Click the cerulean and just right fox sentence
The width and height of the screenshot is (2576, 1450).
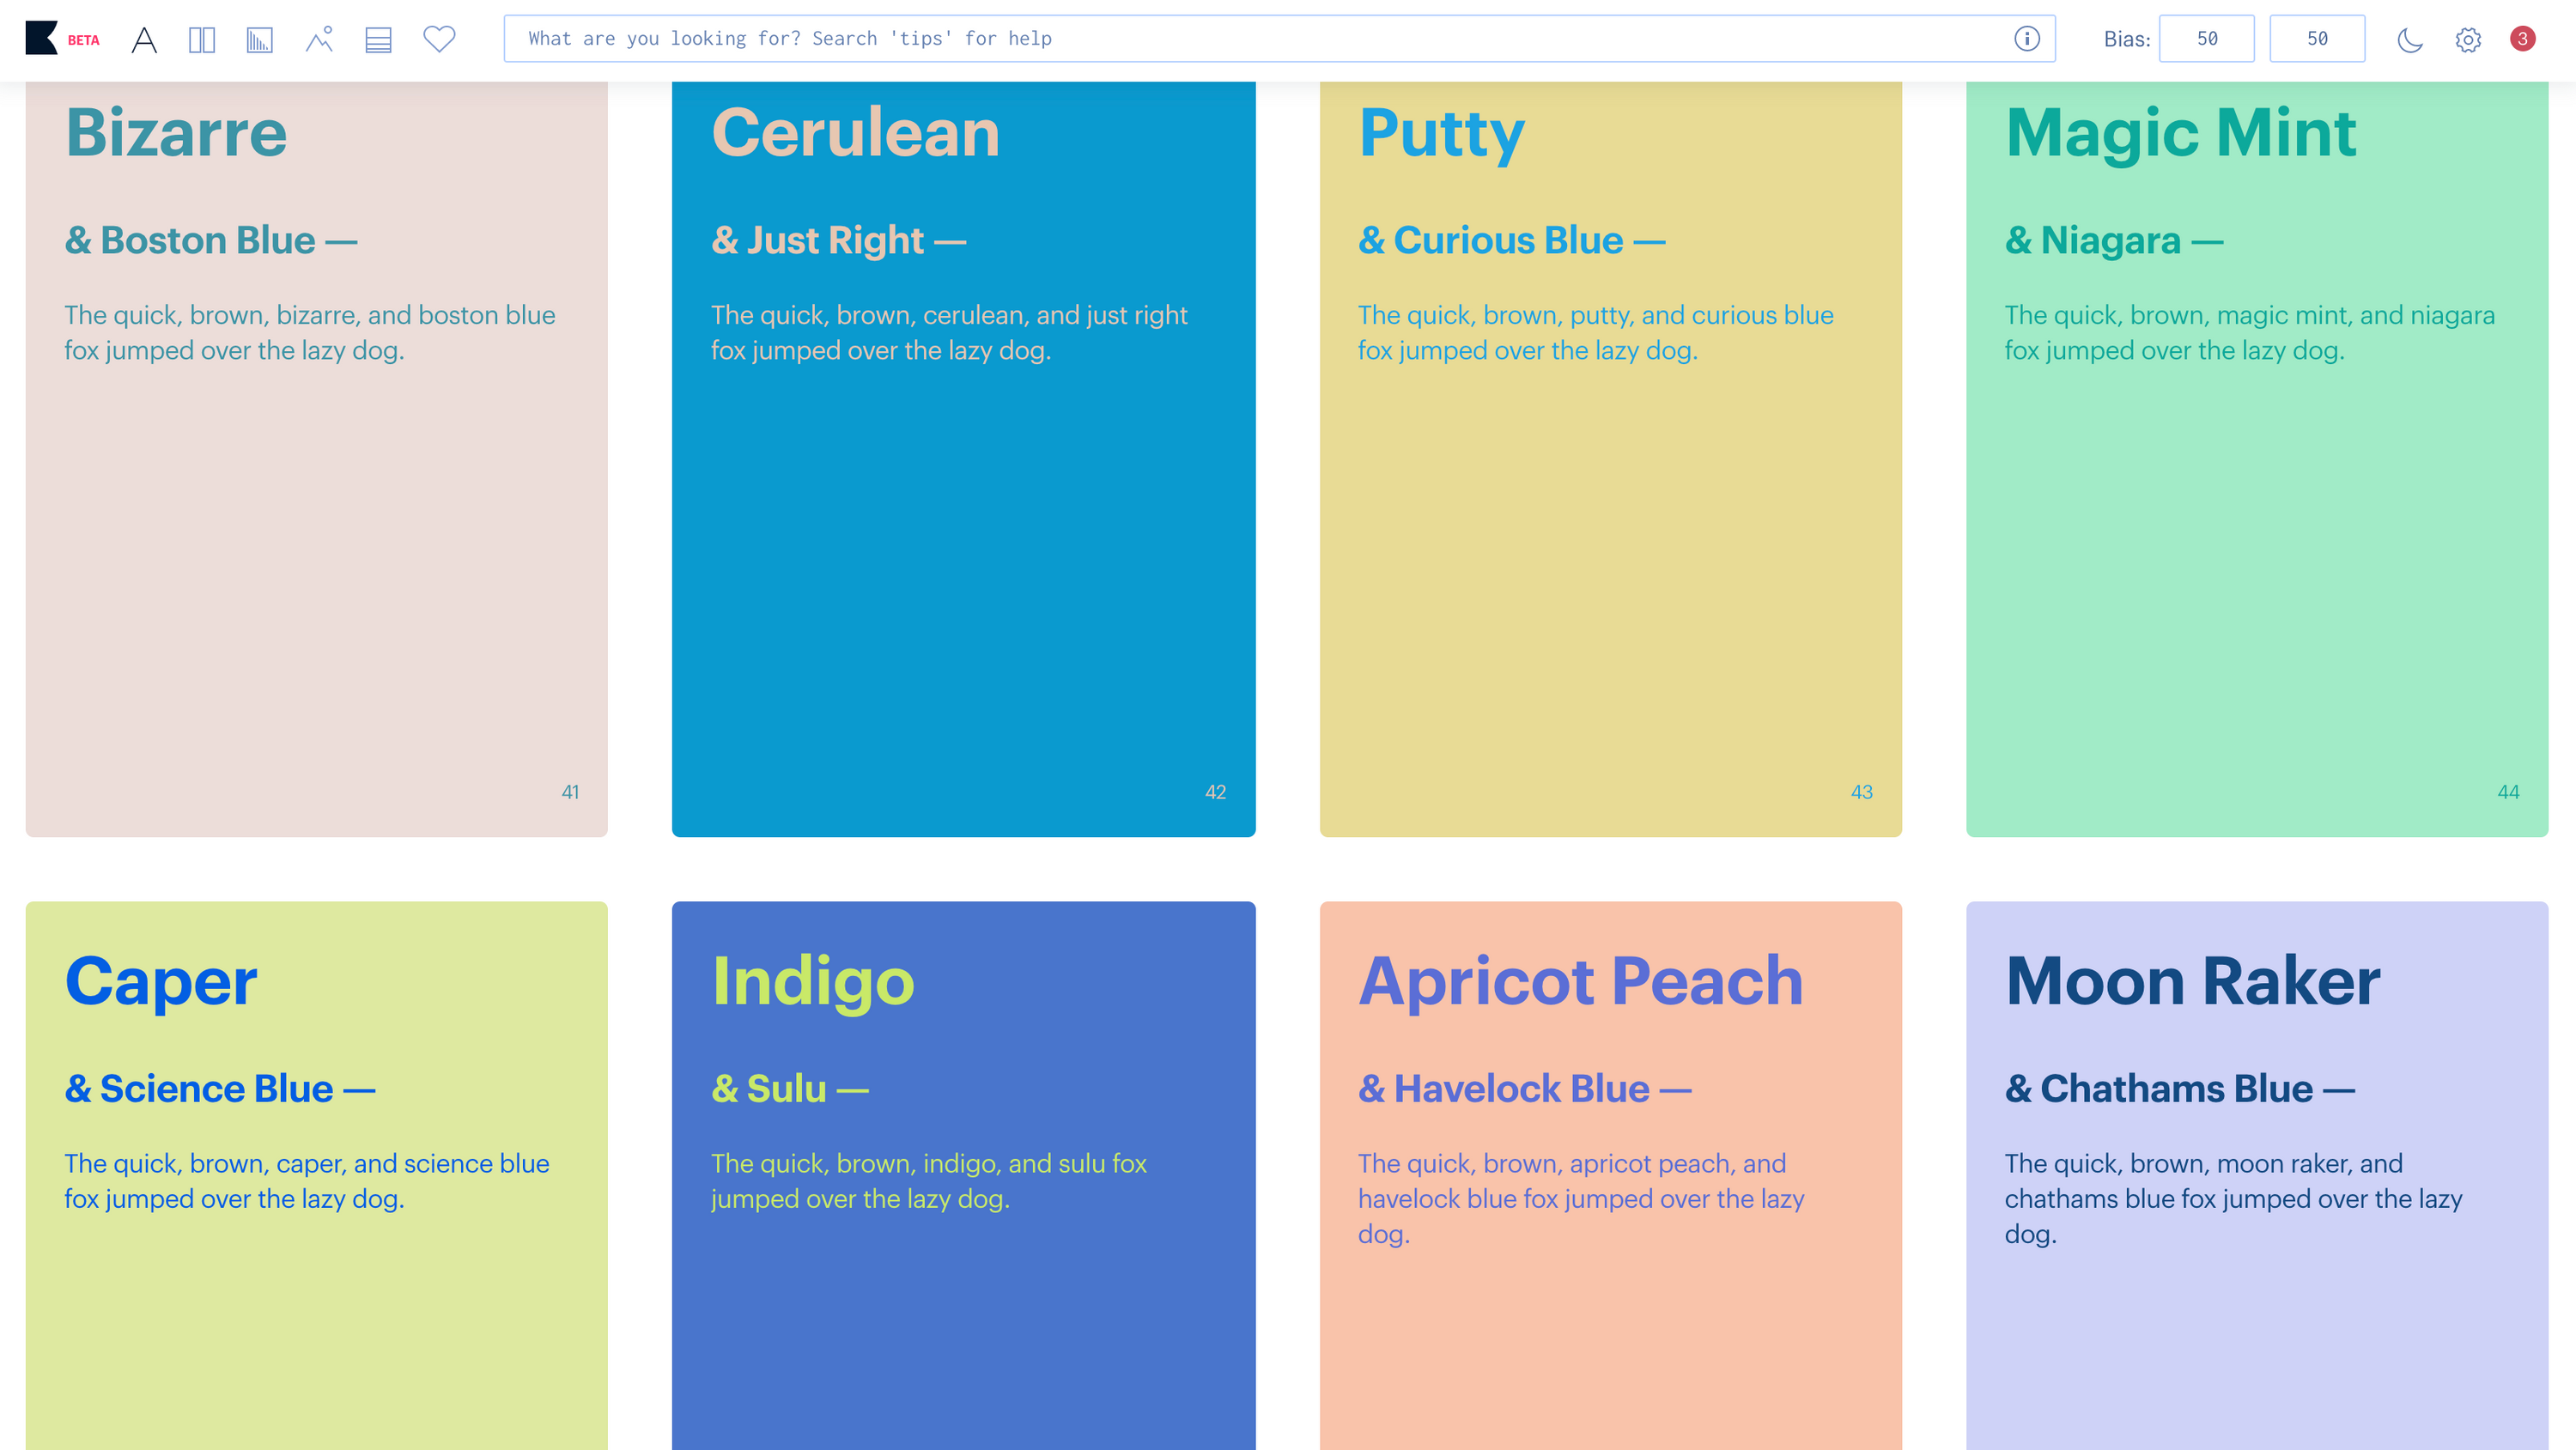pyautogui.click(x=949, y=333)
